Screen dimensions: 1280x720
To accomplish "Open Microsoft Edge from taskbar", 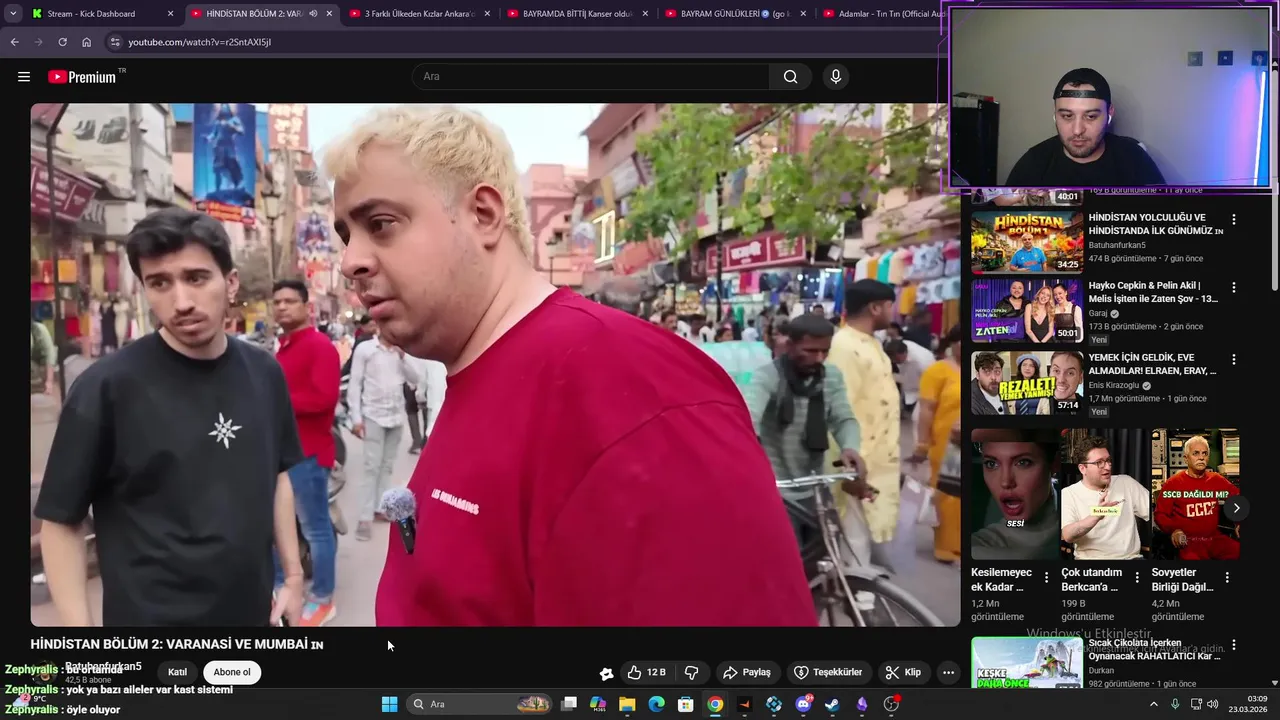I will [656, 704].
